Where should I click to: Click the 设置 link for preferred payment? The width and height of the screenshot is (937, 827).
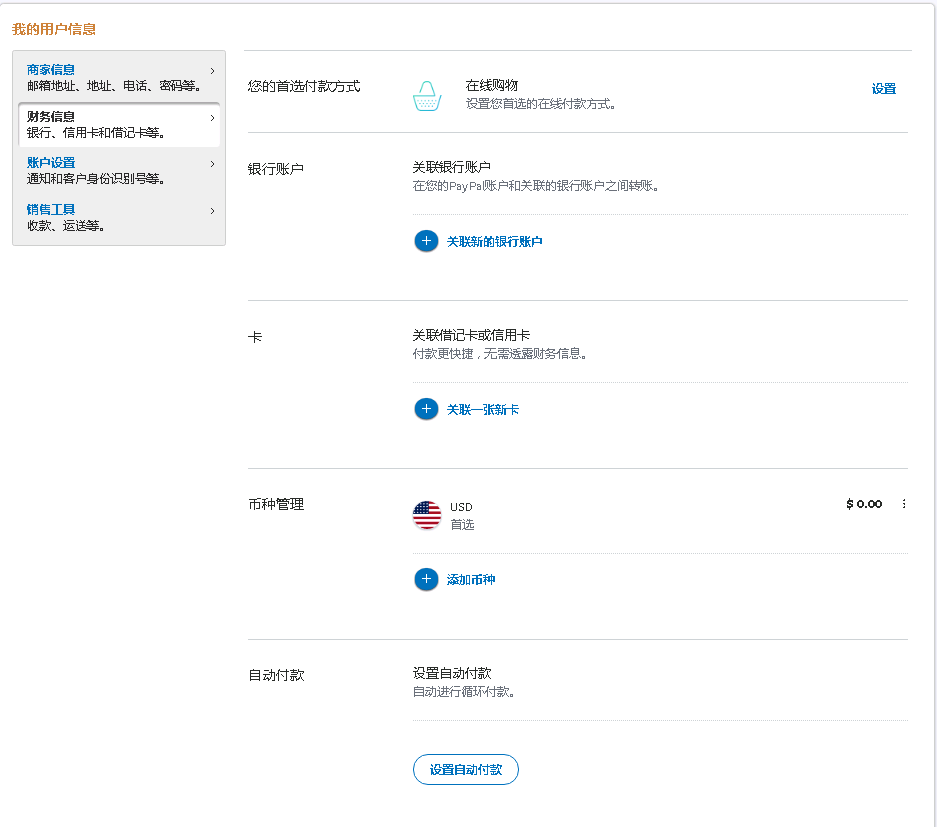click(884, 89)
